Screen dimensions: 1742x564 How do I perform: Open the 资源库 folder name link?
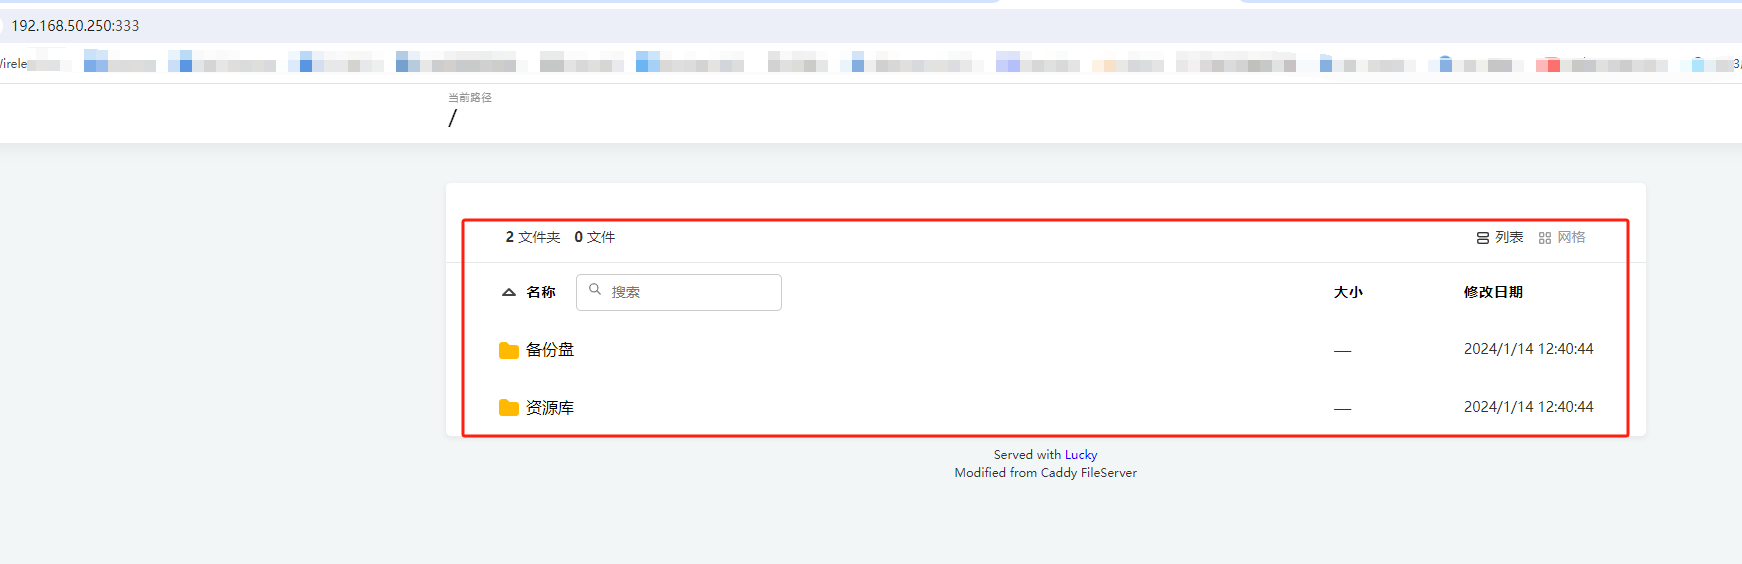(550, 408)
